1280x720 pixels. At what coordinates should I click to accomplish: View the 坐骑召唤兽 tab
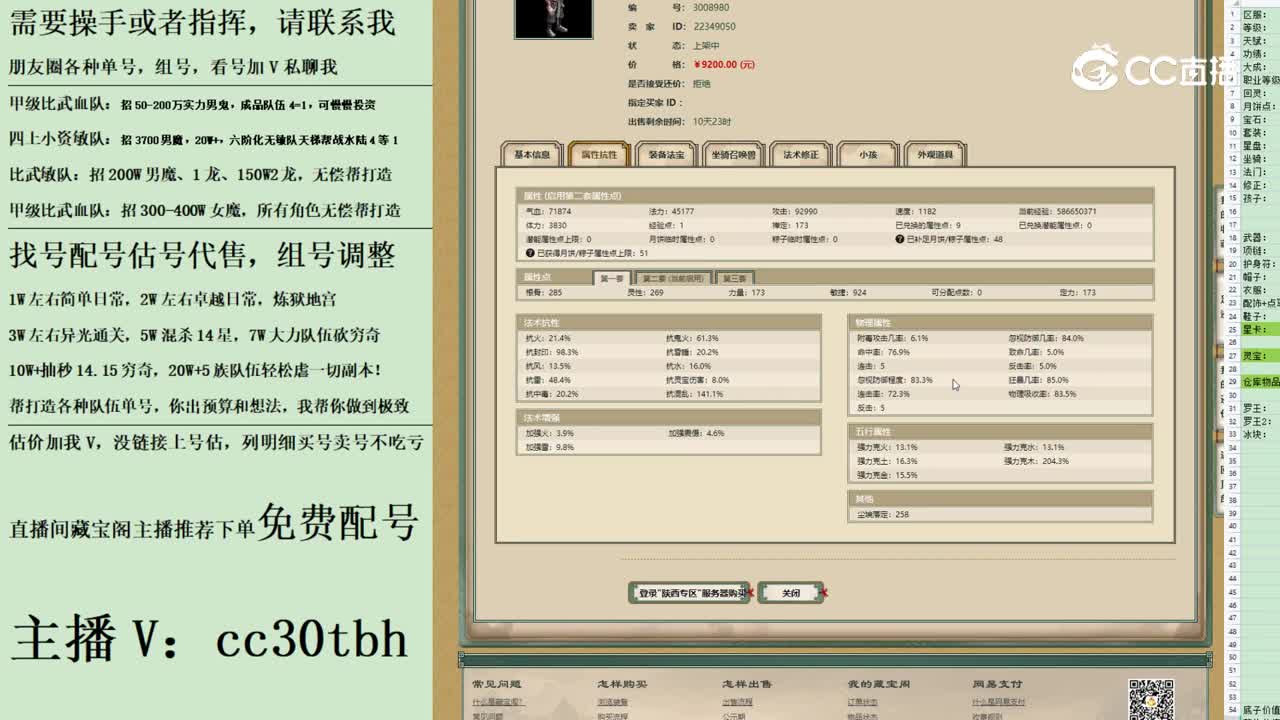point(734,155)
